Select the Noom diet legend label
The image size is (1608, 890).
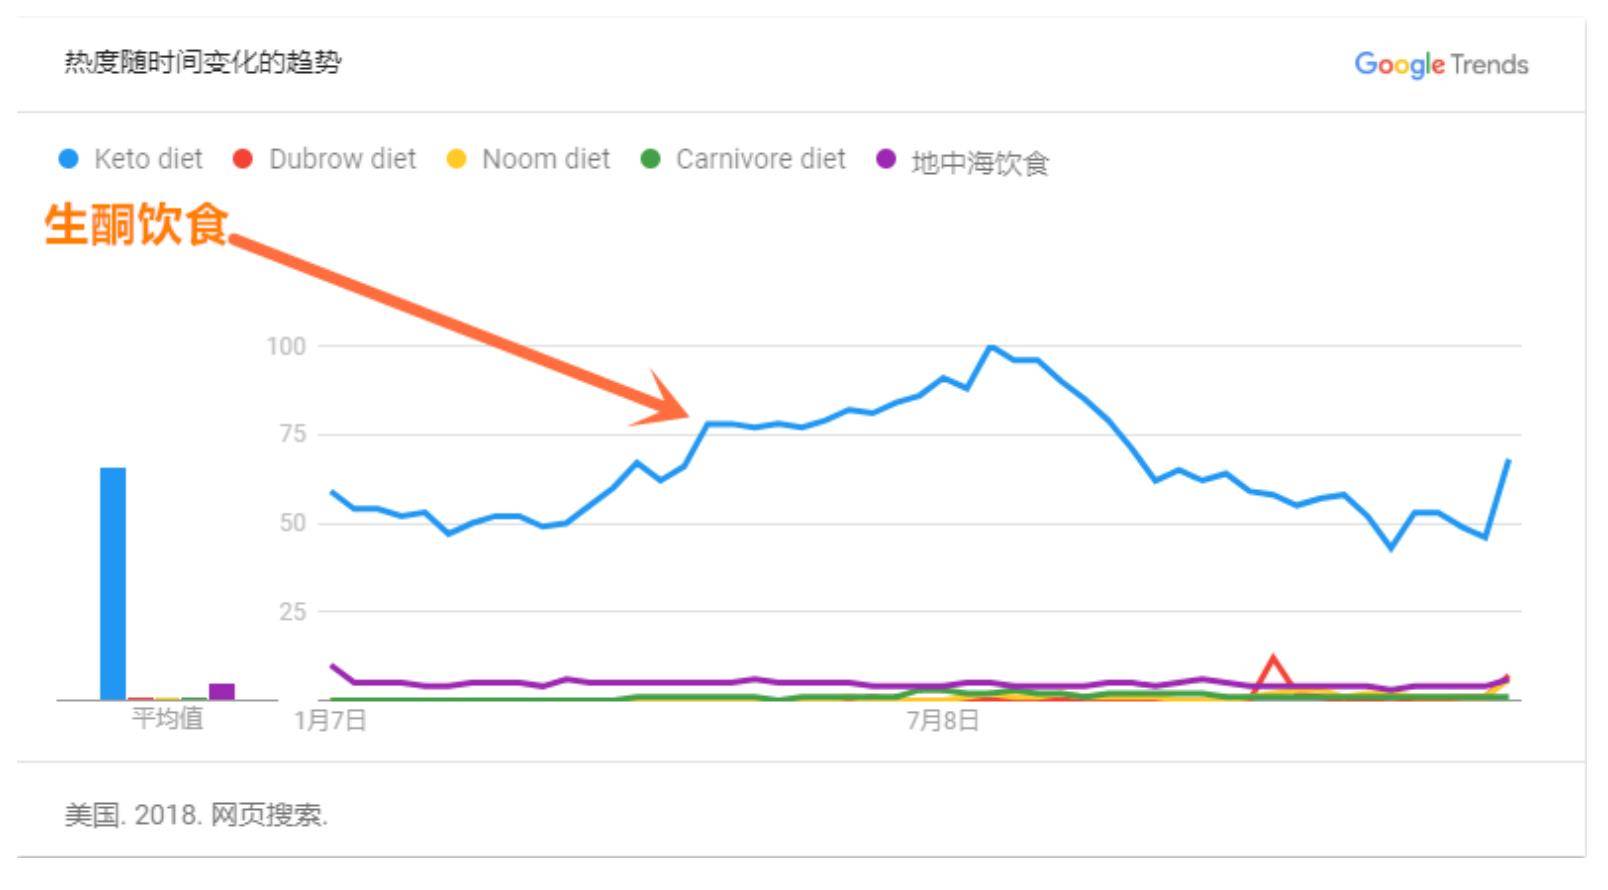coord(546,159)
